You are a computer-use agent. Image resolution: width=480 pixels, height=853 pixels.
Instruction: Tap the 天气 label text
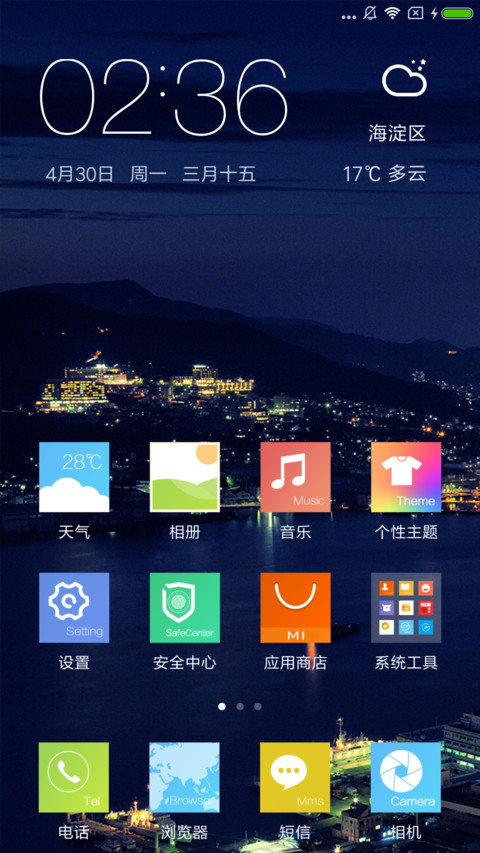(x=74, y=532)
